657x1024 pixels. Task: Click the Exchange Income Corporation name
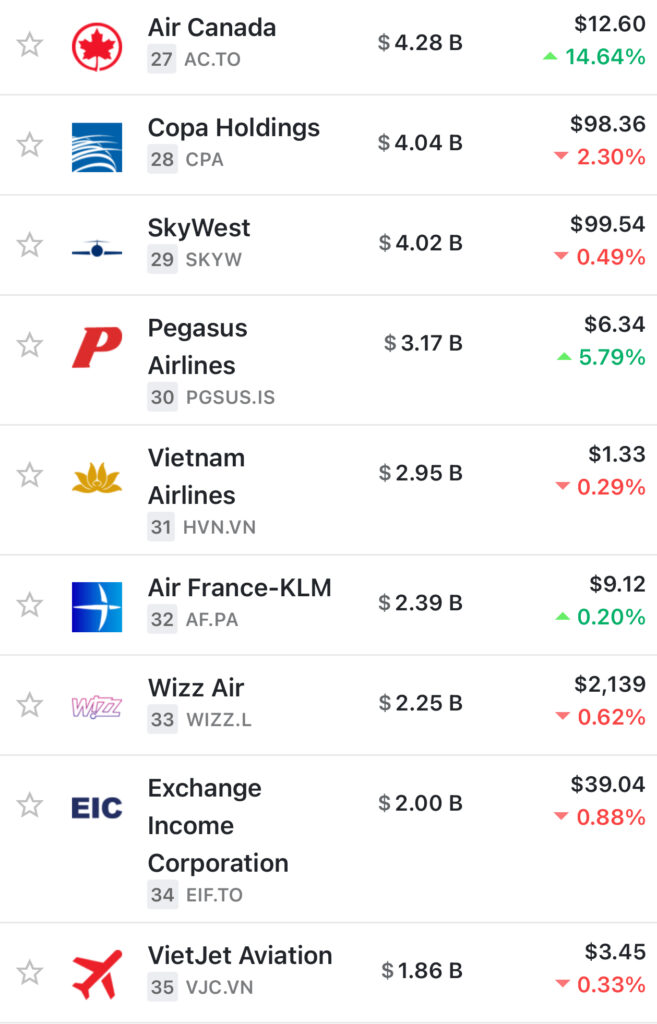tap(218, 825)
